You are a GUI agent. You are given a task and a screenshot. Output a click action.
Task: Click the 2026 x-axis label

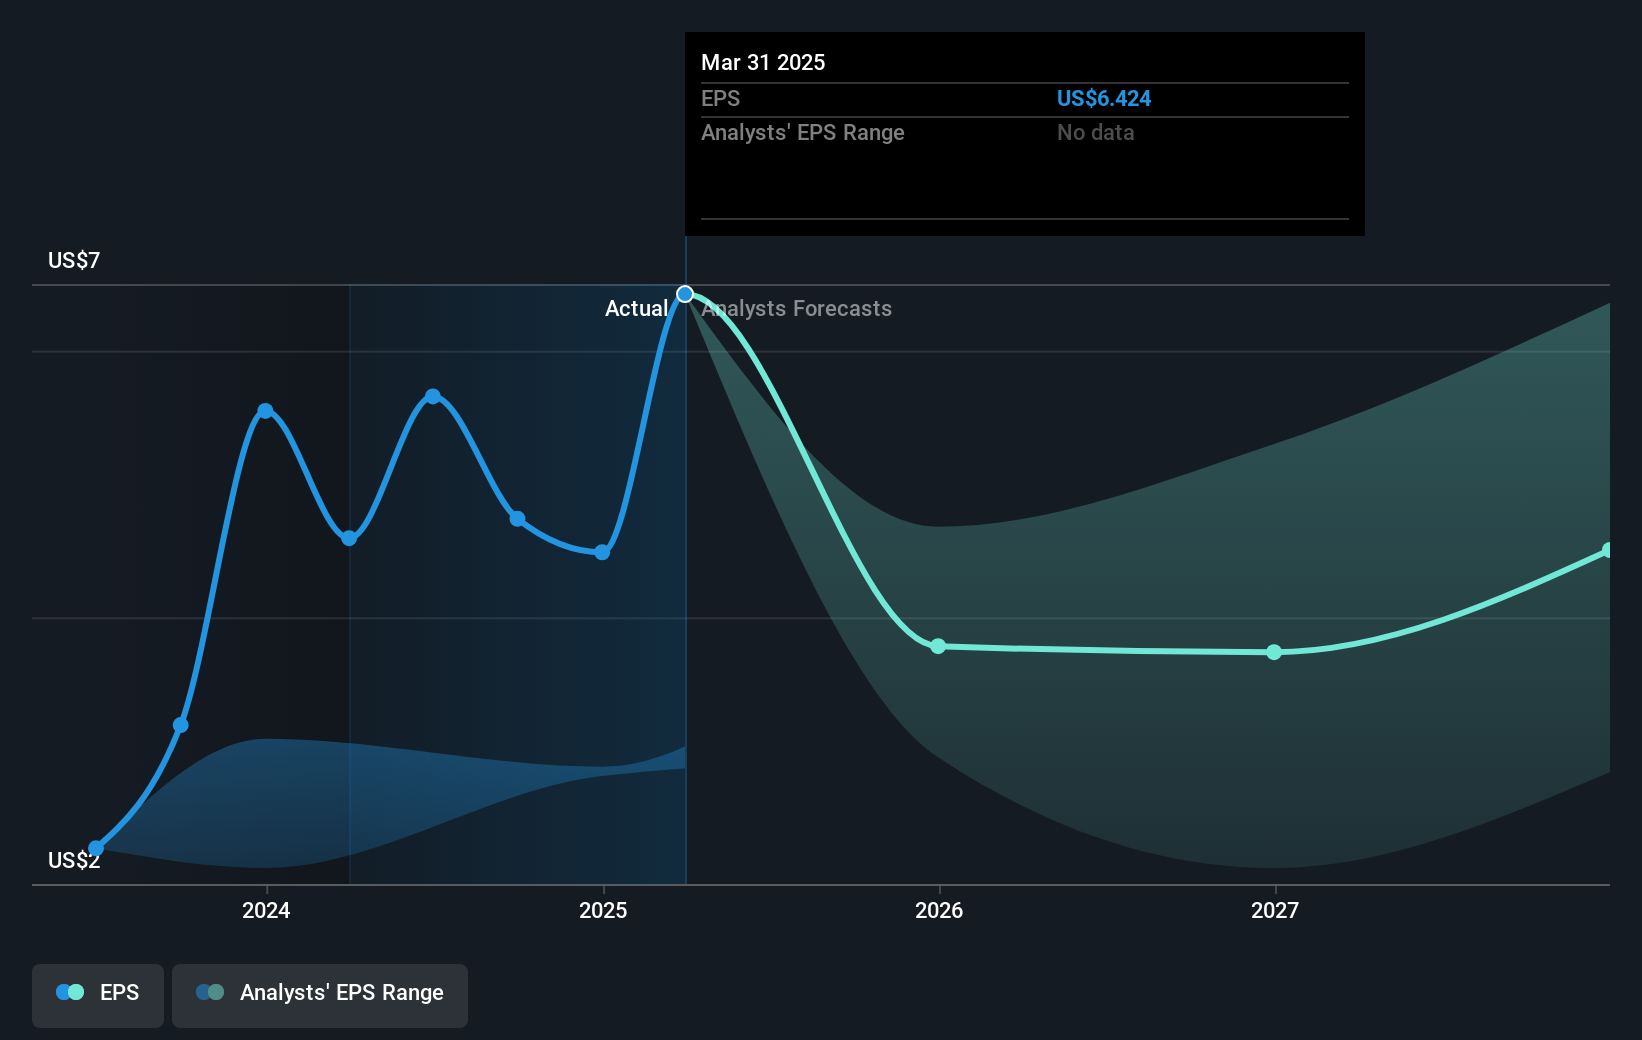coord(939,910)
